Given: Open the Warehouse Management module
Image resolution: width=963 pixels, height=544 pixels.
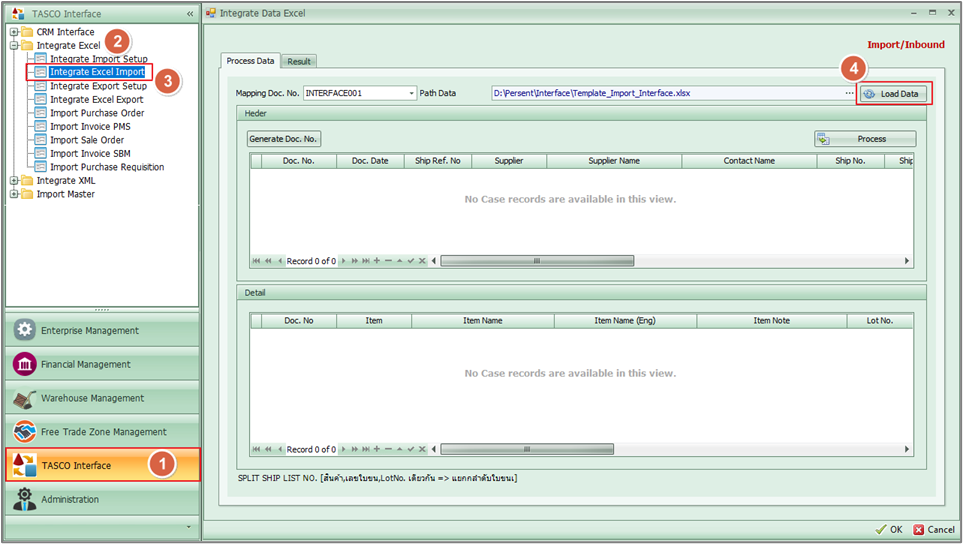Looking at the screenshot, I should (92, 398).
